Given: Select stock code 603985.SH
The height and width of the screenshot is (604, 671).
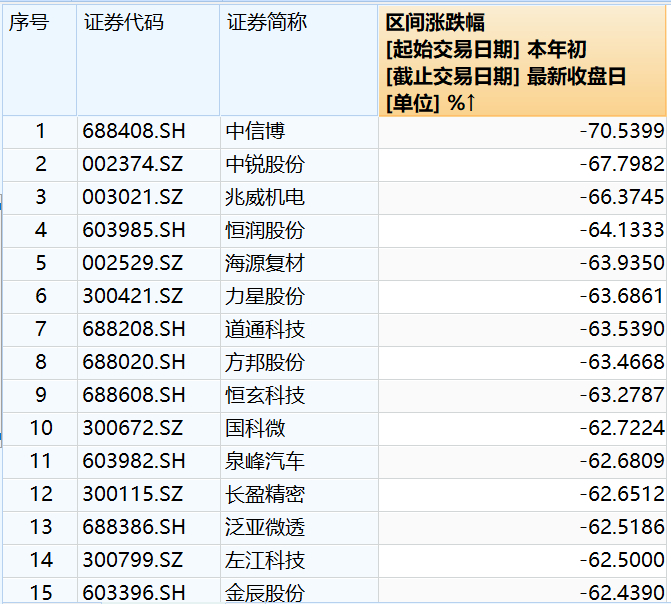Looking at the screenshot, I should pyautogui.click(x=134, y=230).
